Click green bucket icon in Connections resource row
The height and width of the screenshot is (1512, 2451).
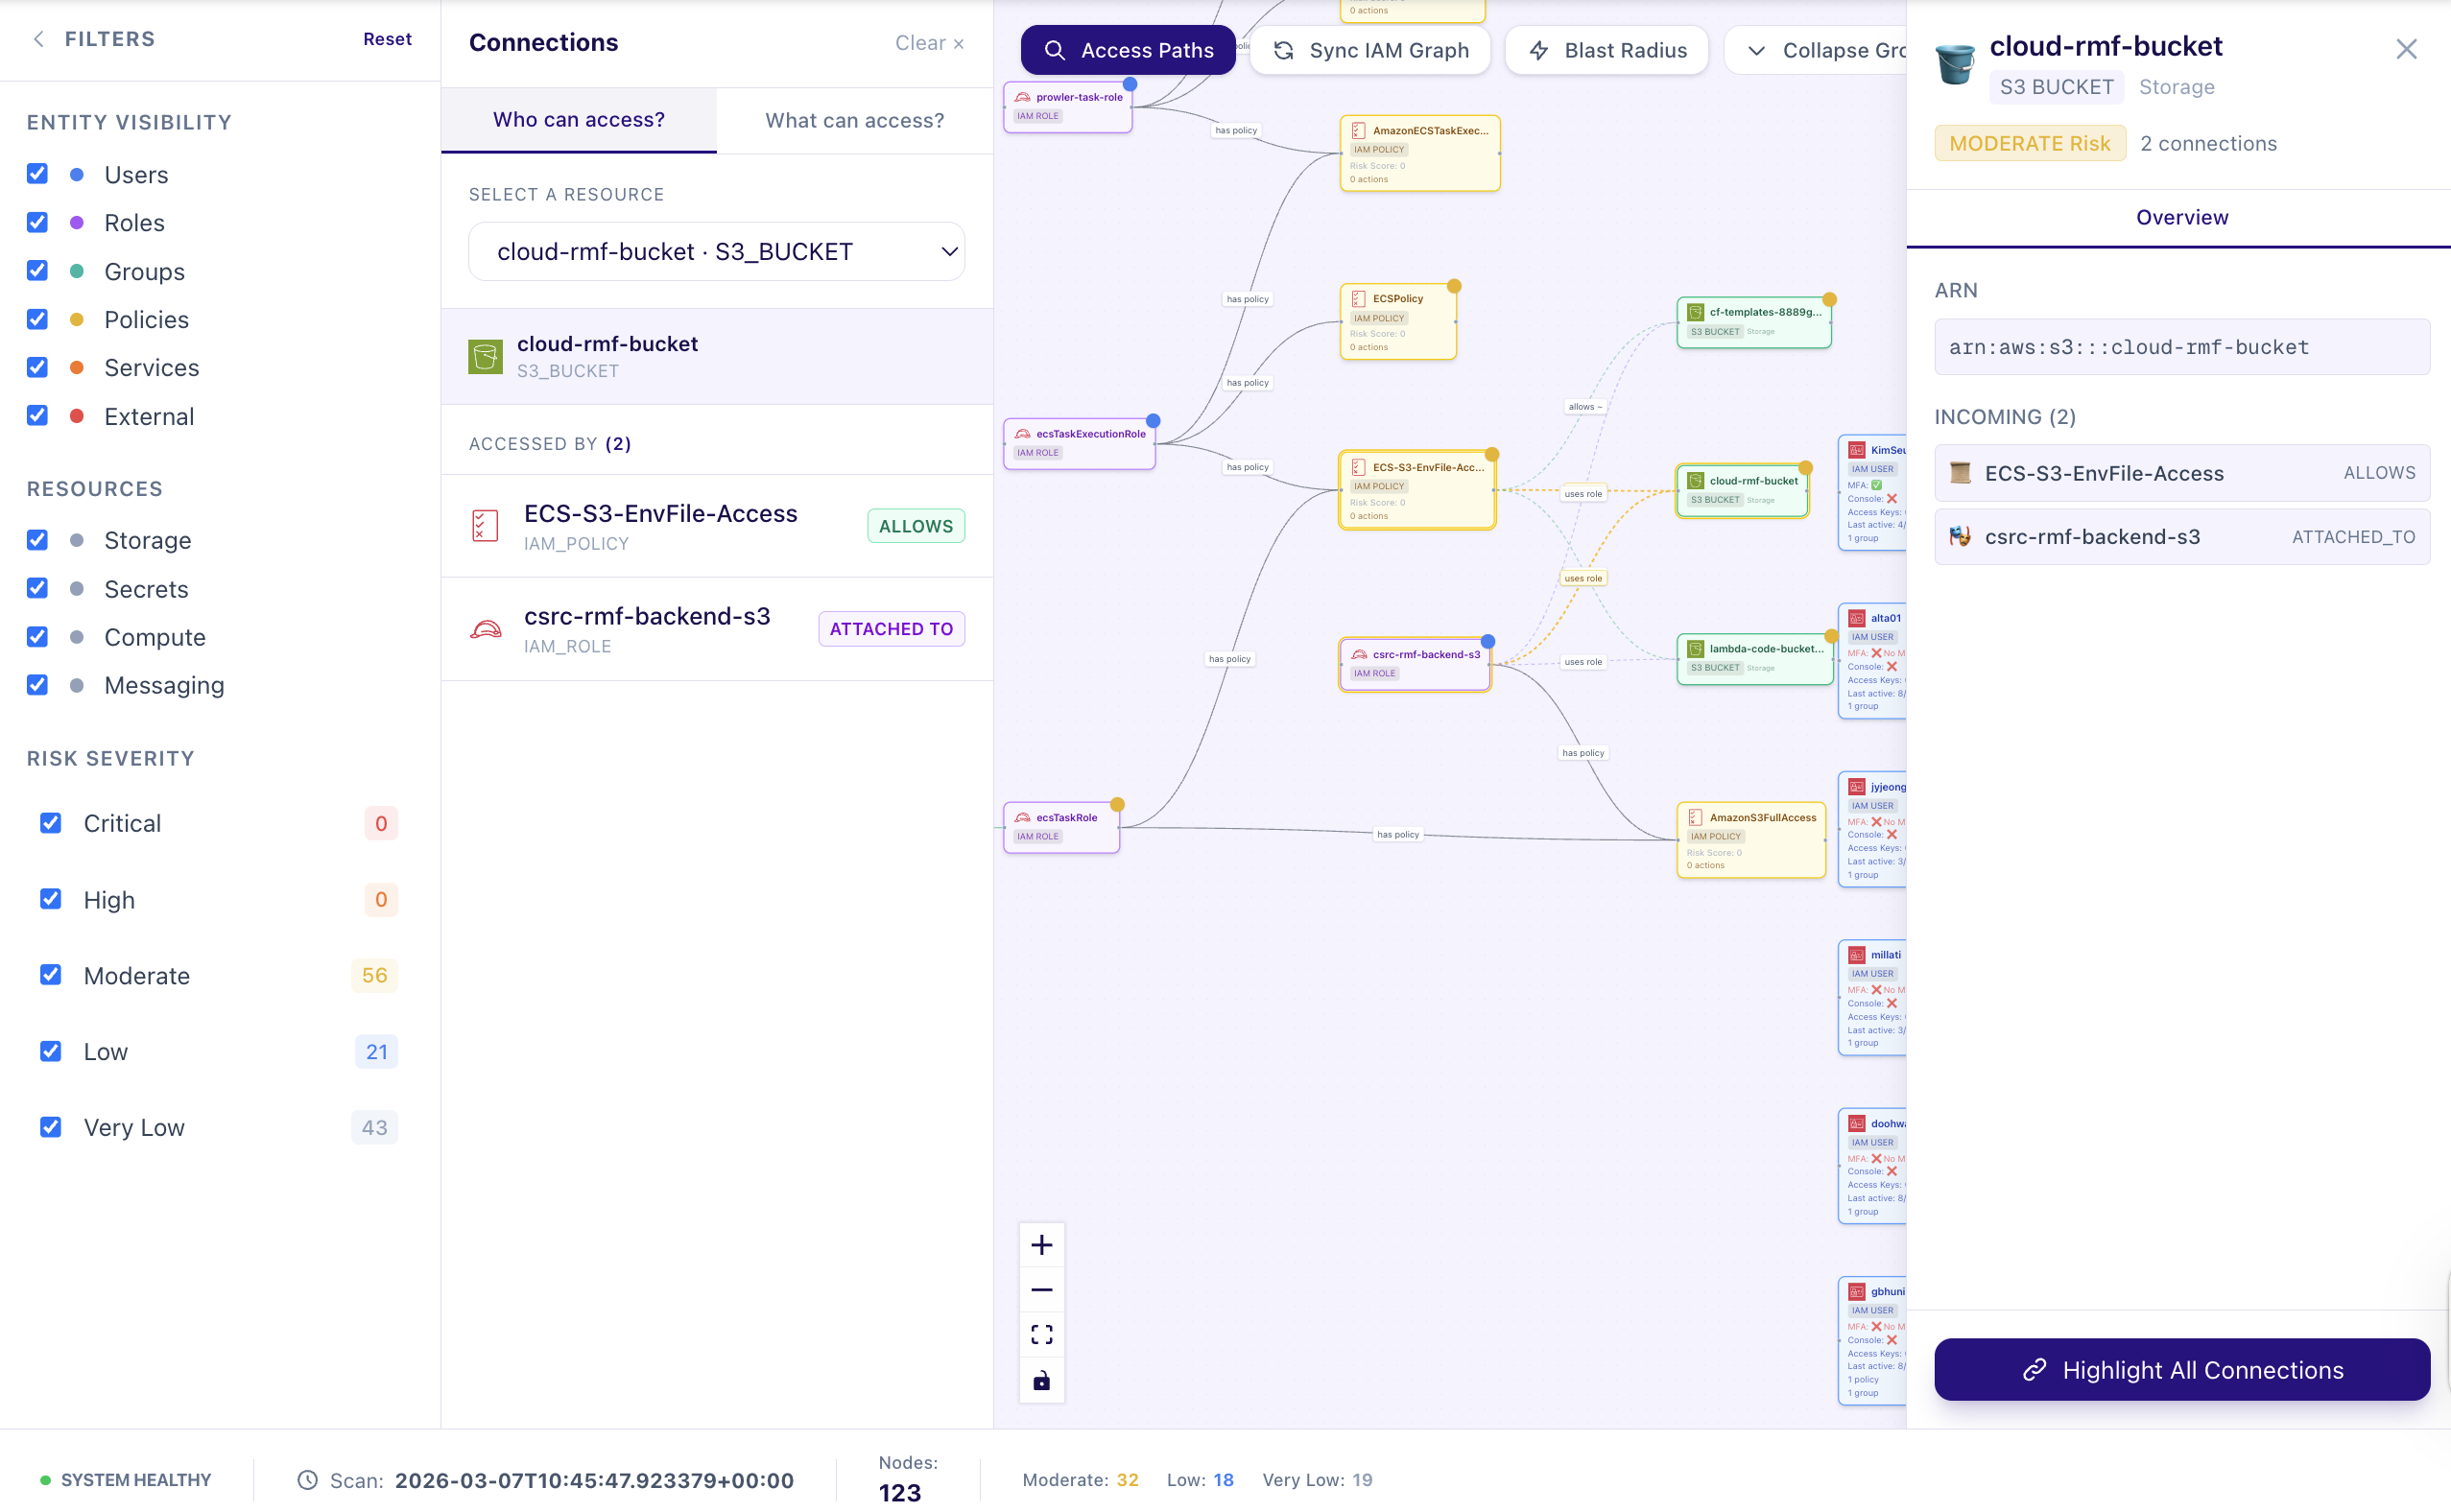[485, 356]
